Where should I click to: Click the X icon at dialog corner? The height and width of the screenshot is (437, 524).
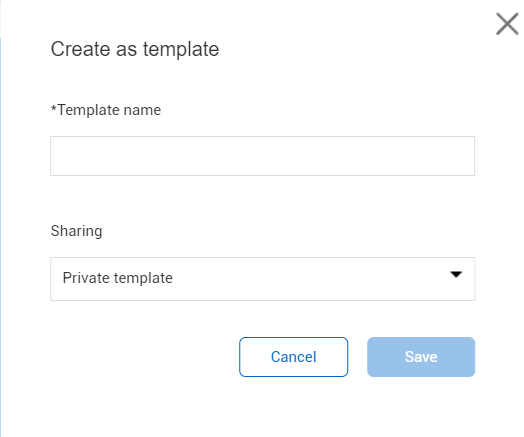tap(507, 24)
